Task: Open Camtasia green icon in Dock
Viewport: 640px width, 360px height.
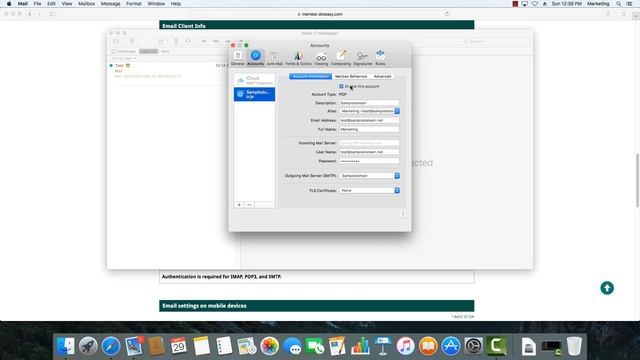Action: pos(496,346)
